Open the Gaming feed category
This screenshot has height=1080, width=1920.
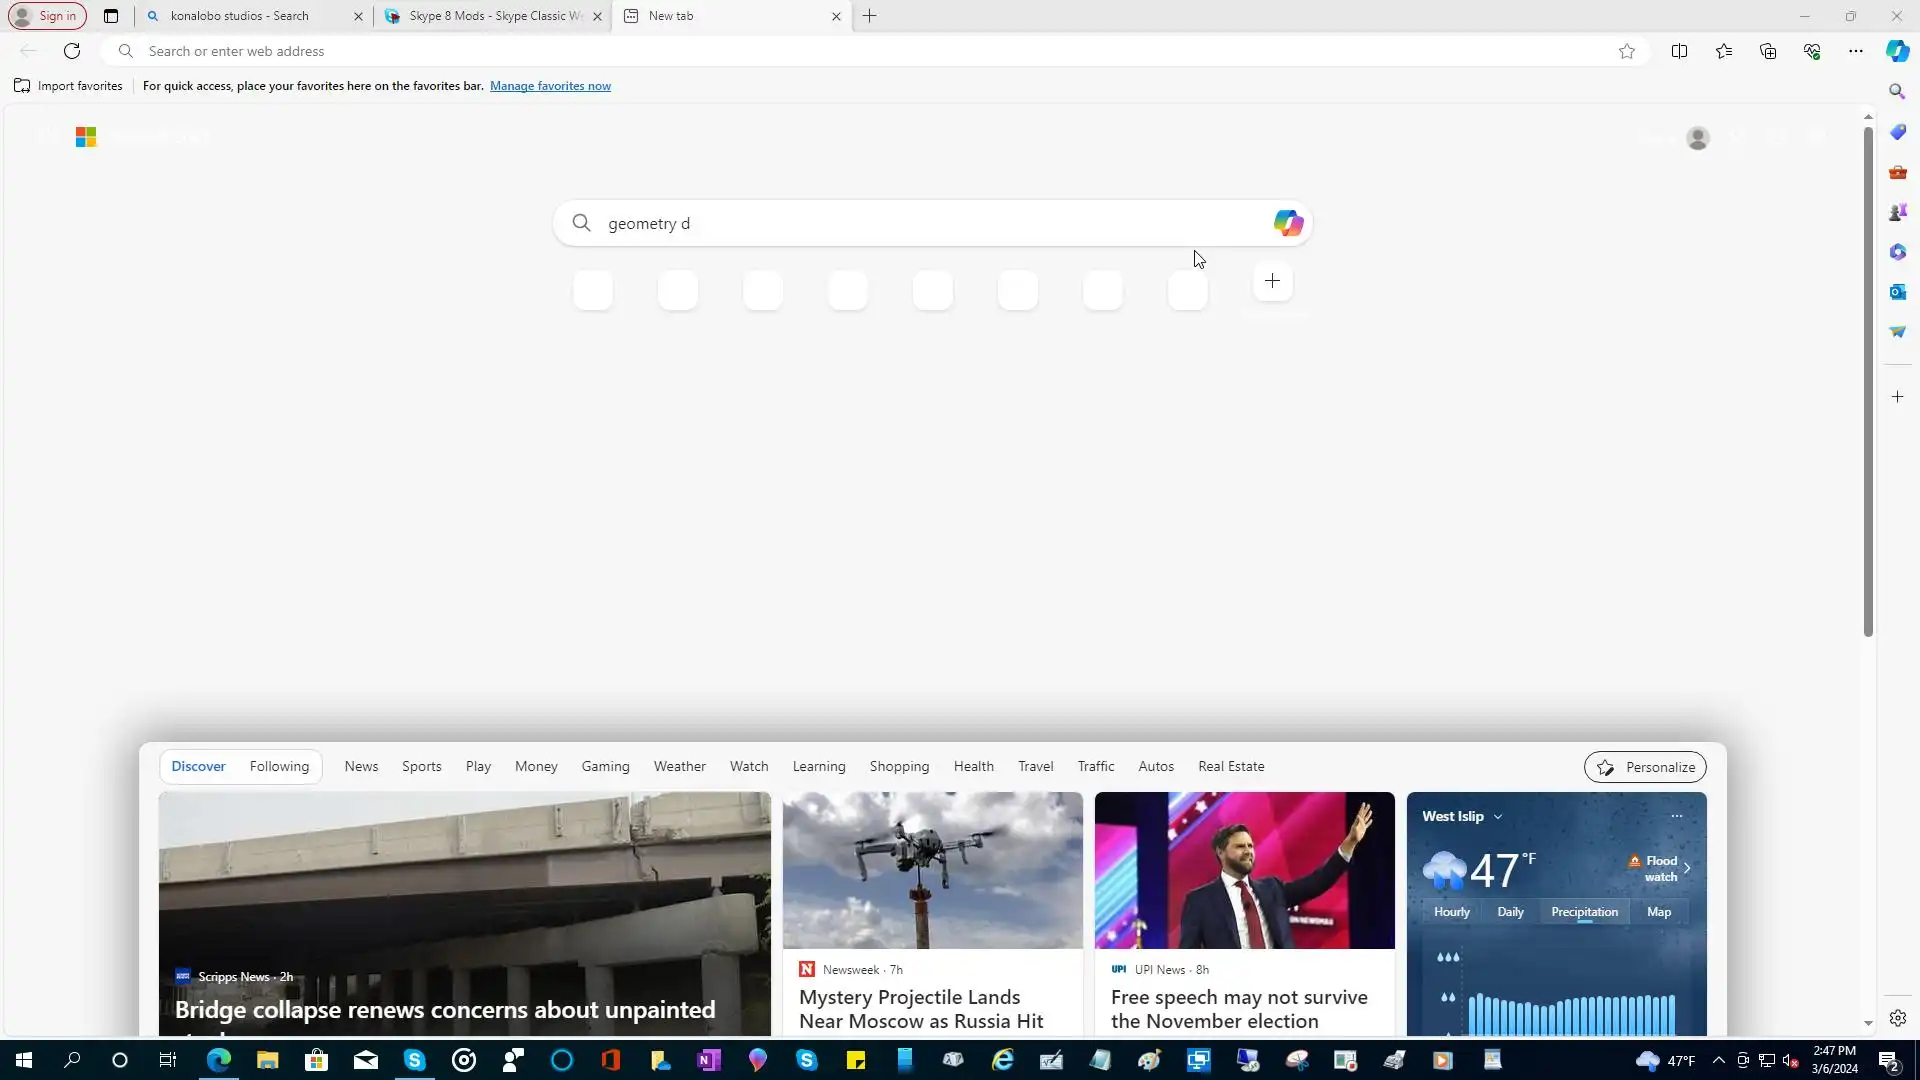tap(605, 766)
